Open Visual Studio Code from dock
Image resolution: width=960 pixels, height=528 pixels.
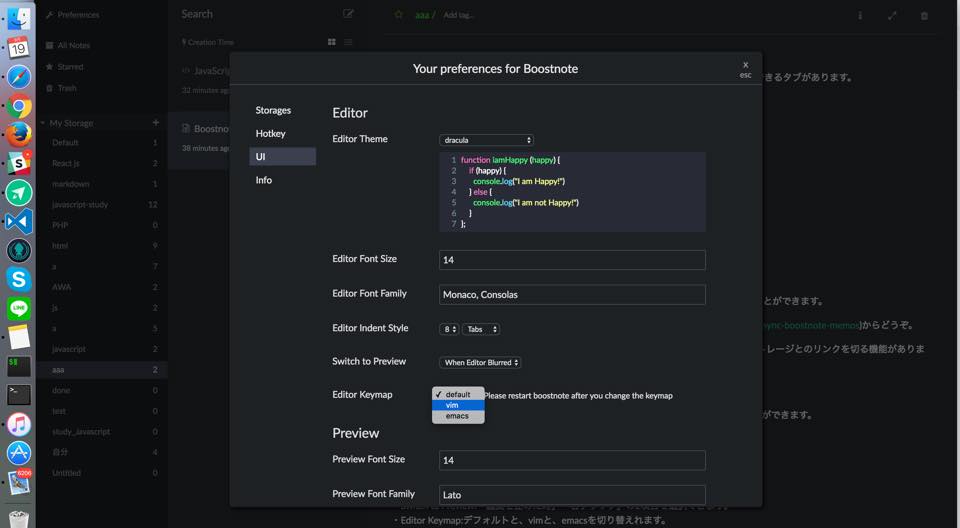18,221
